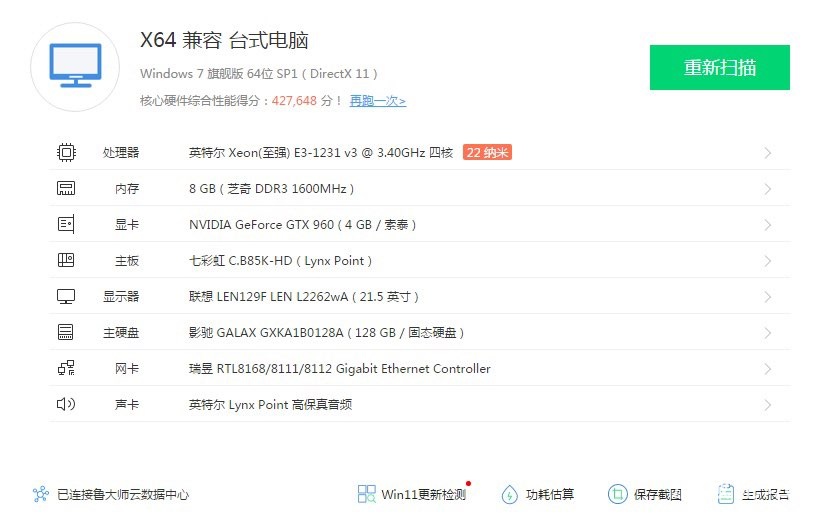The image size is (820, 530).
Task: Click the motherboard icon
Action: coord(66,260)
